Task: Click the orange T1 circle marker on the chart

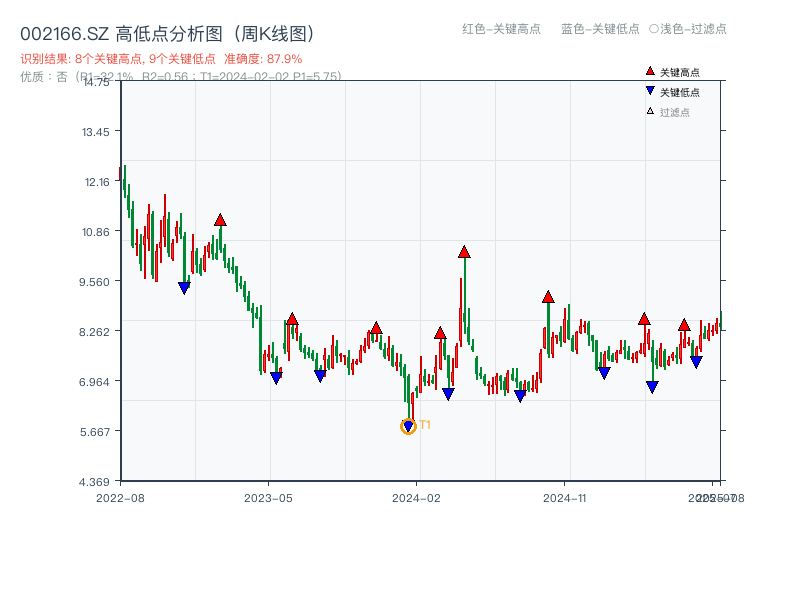Action: point(408,426)
